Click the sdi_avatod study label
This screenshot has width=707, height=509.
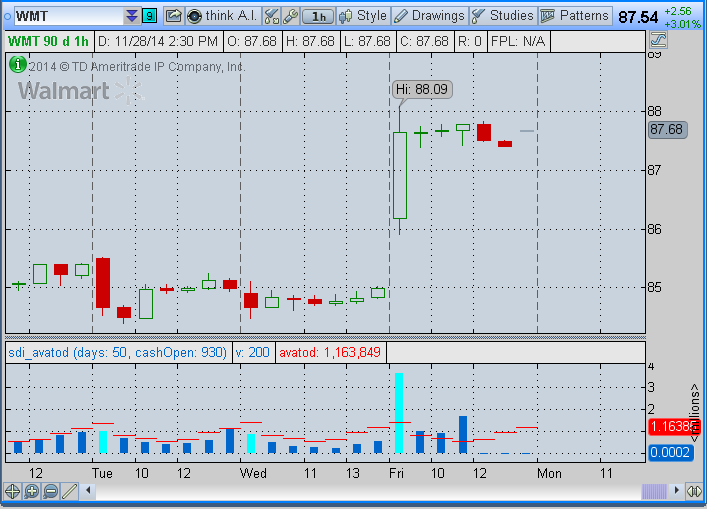(117, 352)
